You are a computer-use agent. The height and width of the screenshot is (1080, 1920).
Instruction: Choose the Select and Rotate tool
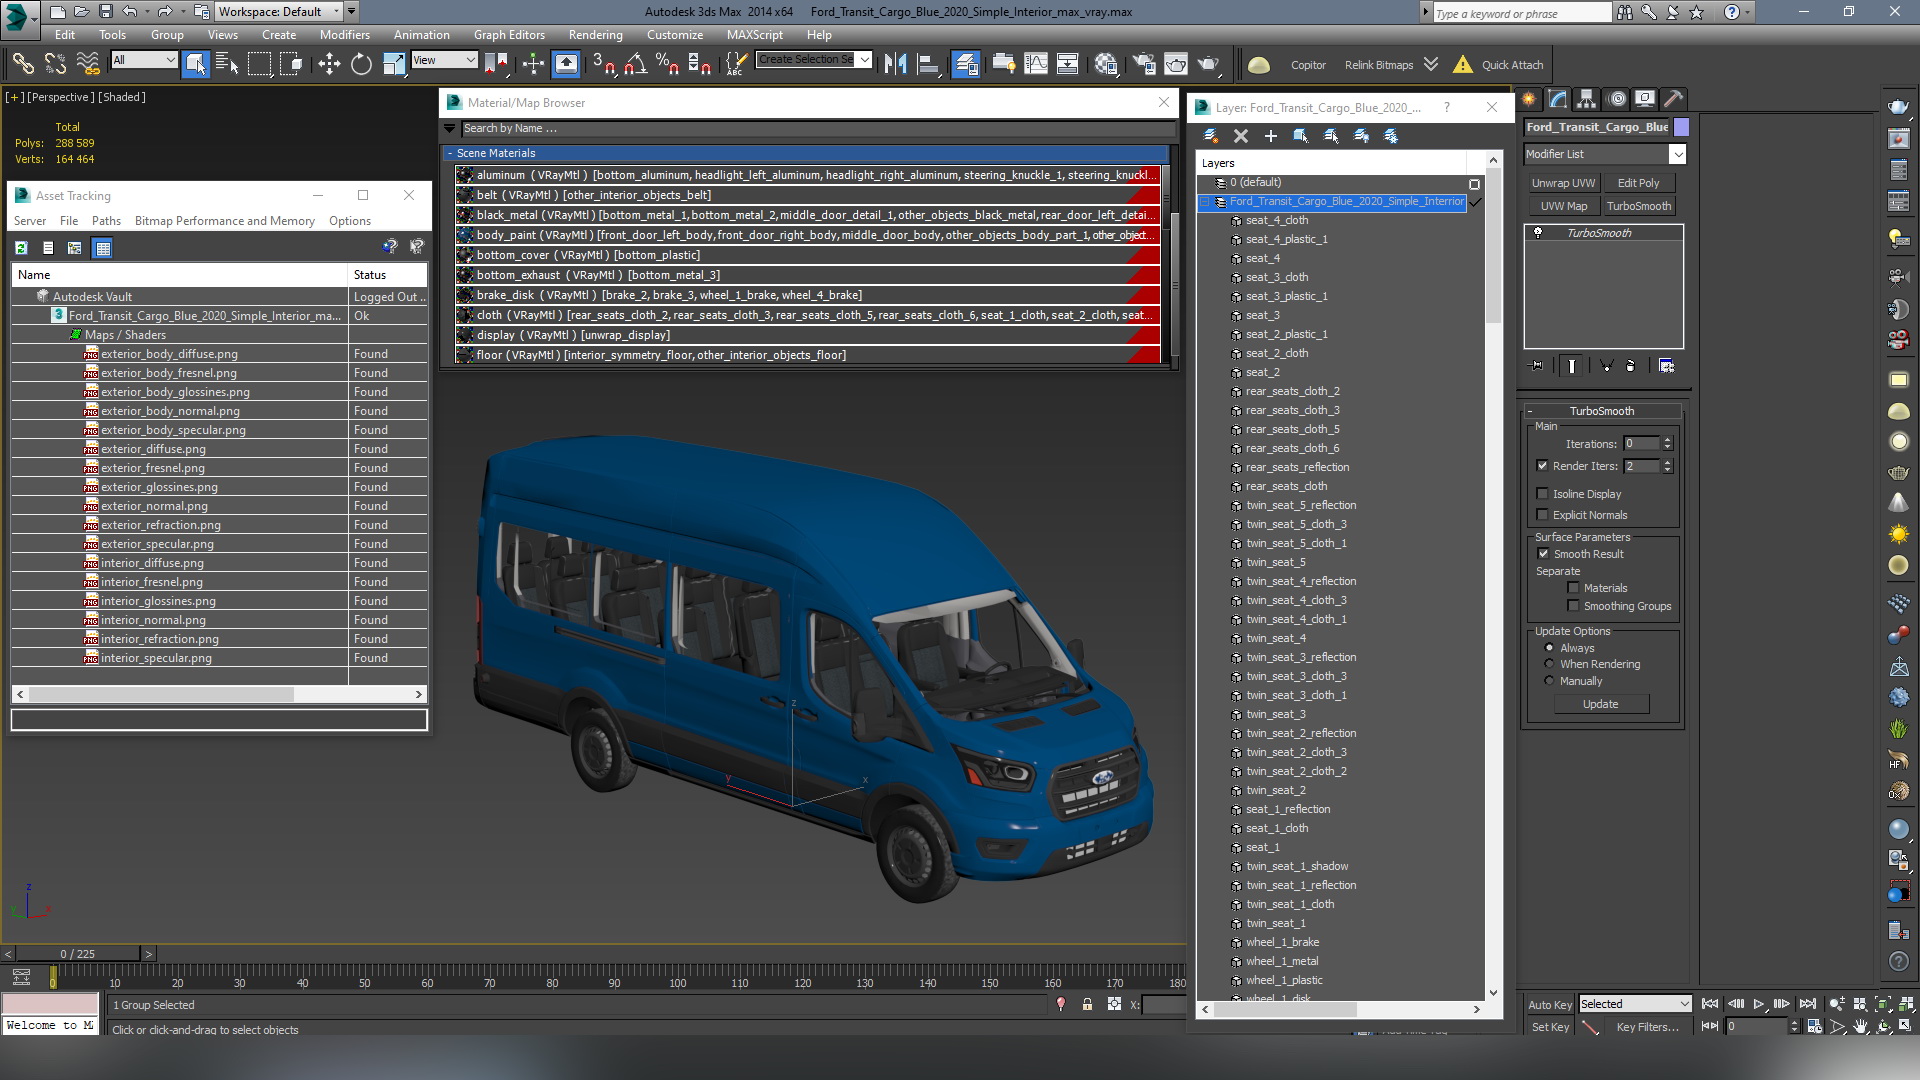(361, 64)
